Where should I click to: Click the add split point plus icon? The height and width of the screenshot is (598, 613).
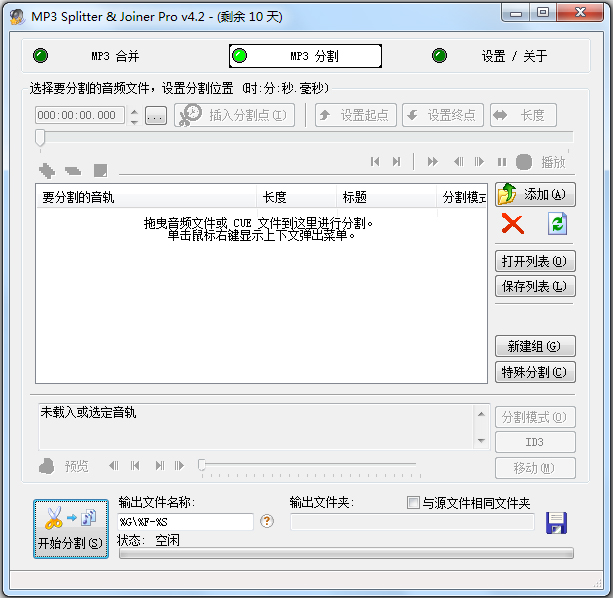47,170
